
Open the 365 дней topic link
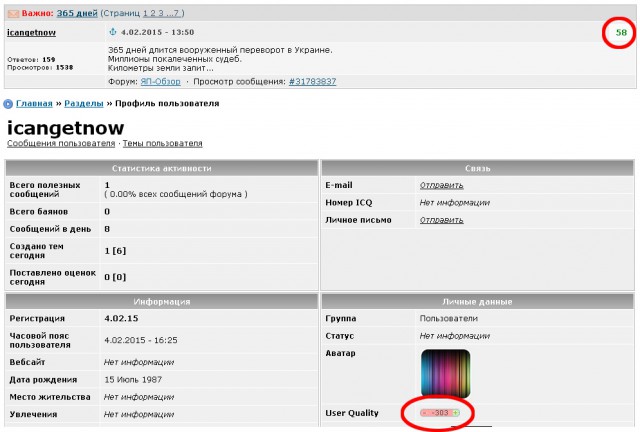pos(77,13)
